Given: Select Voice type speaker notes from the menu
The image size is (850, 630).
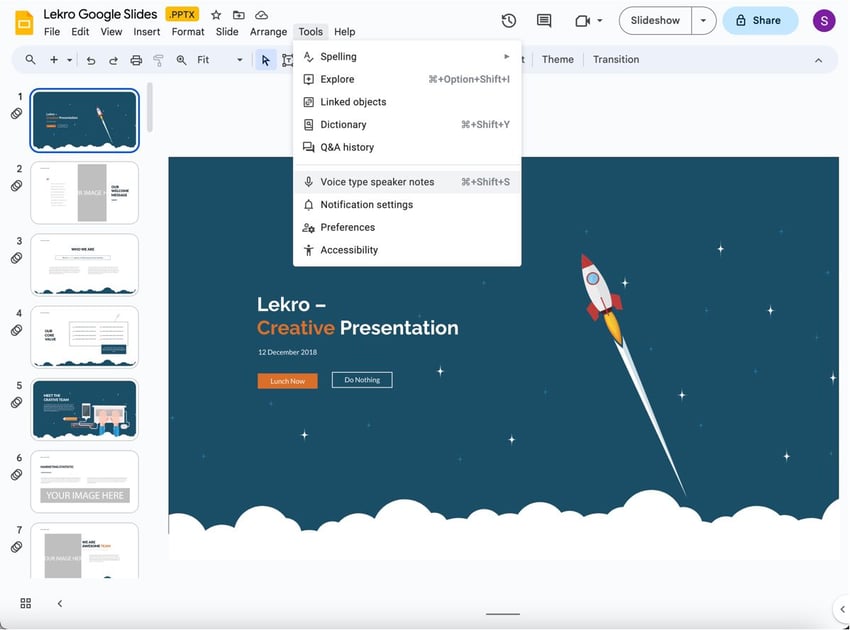Looking at the screenshot, I should click(377, 181).
